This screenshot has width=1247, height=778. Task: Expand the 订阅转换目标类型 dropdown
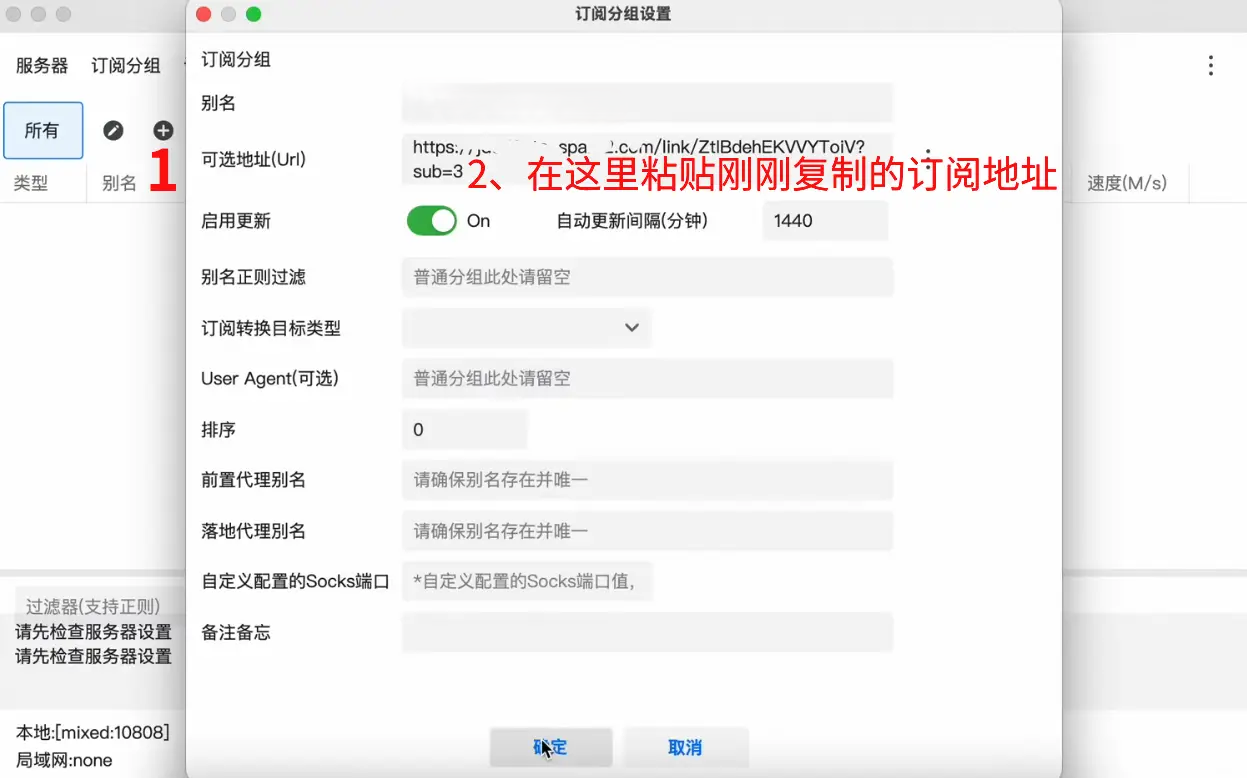[x=527, y=328]
